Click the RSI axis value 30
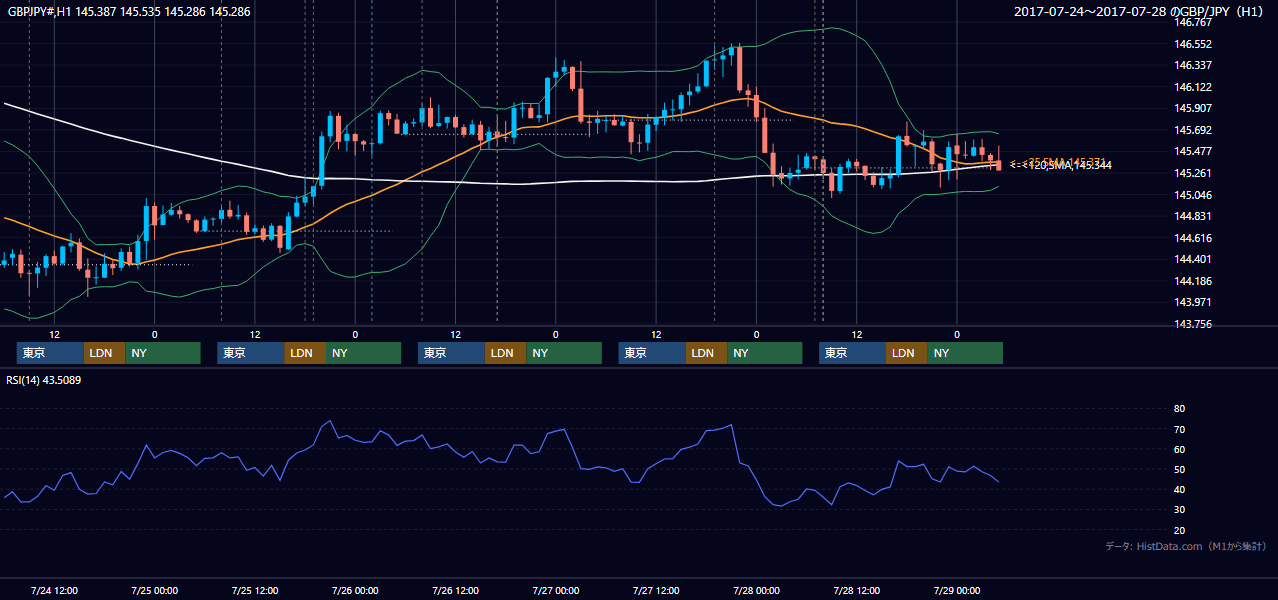This screenshot has height=600, width=1278. coord(1179,510)
